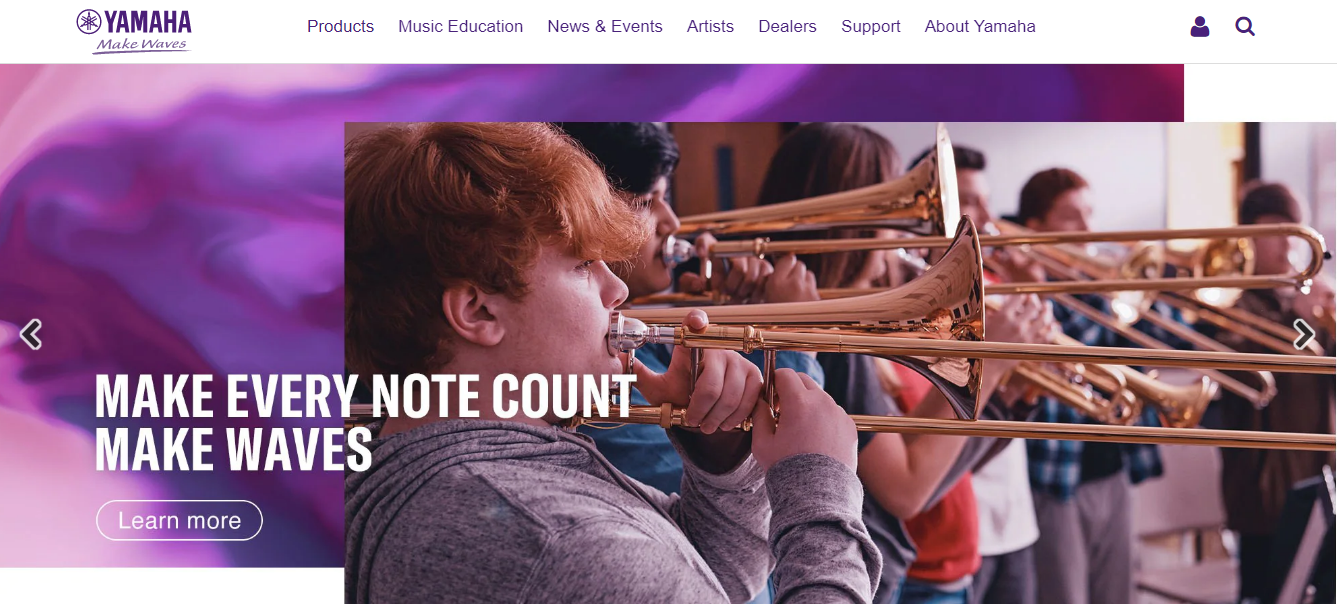The image size is (1337, 613).
Task: Click the Yamaha tuning fork emblem
Action: point(89,21)
